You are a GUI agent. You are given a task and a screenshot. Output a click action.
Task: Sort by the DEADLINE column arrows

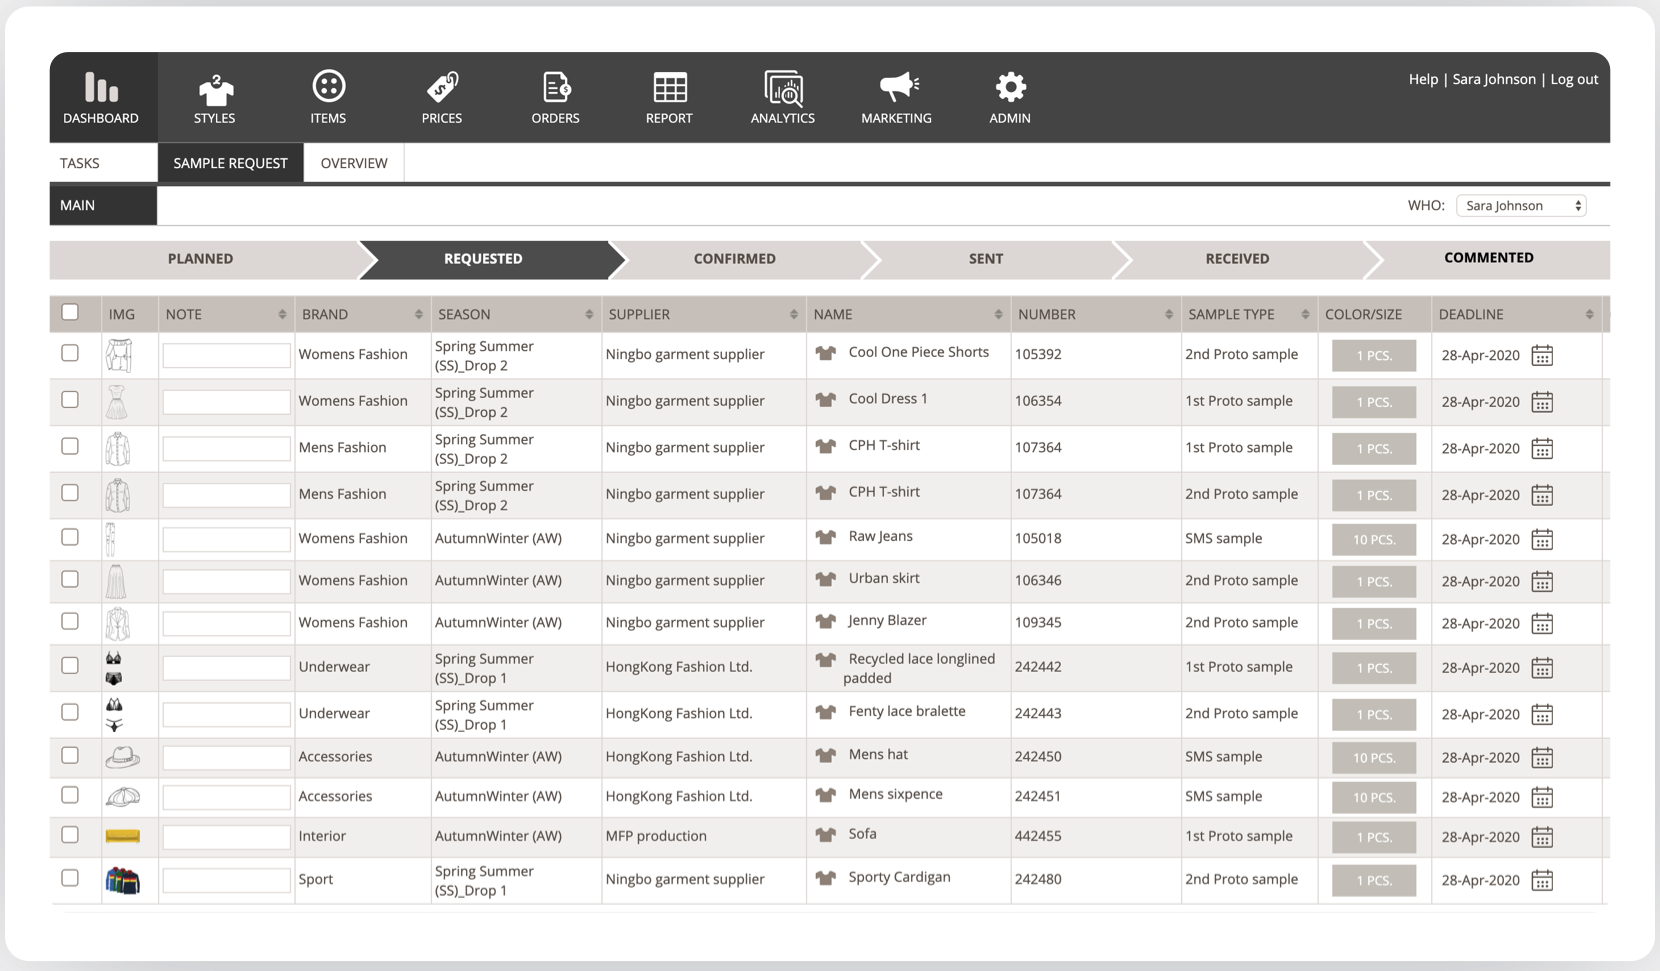(x=1589, y=314)
